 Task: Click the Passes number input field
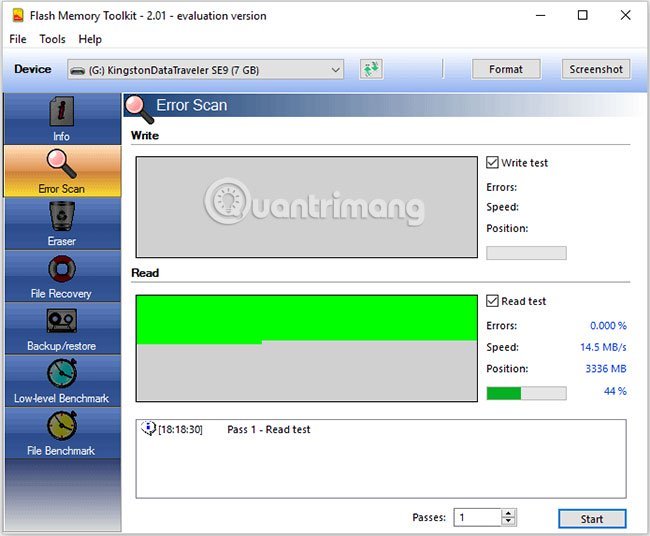(x=477, y=518)
